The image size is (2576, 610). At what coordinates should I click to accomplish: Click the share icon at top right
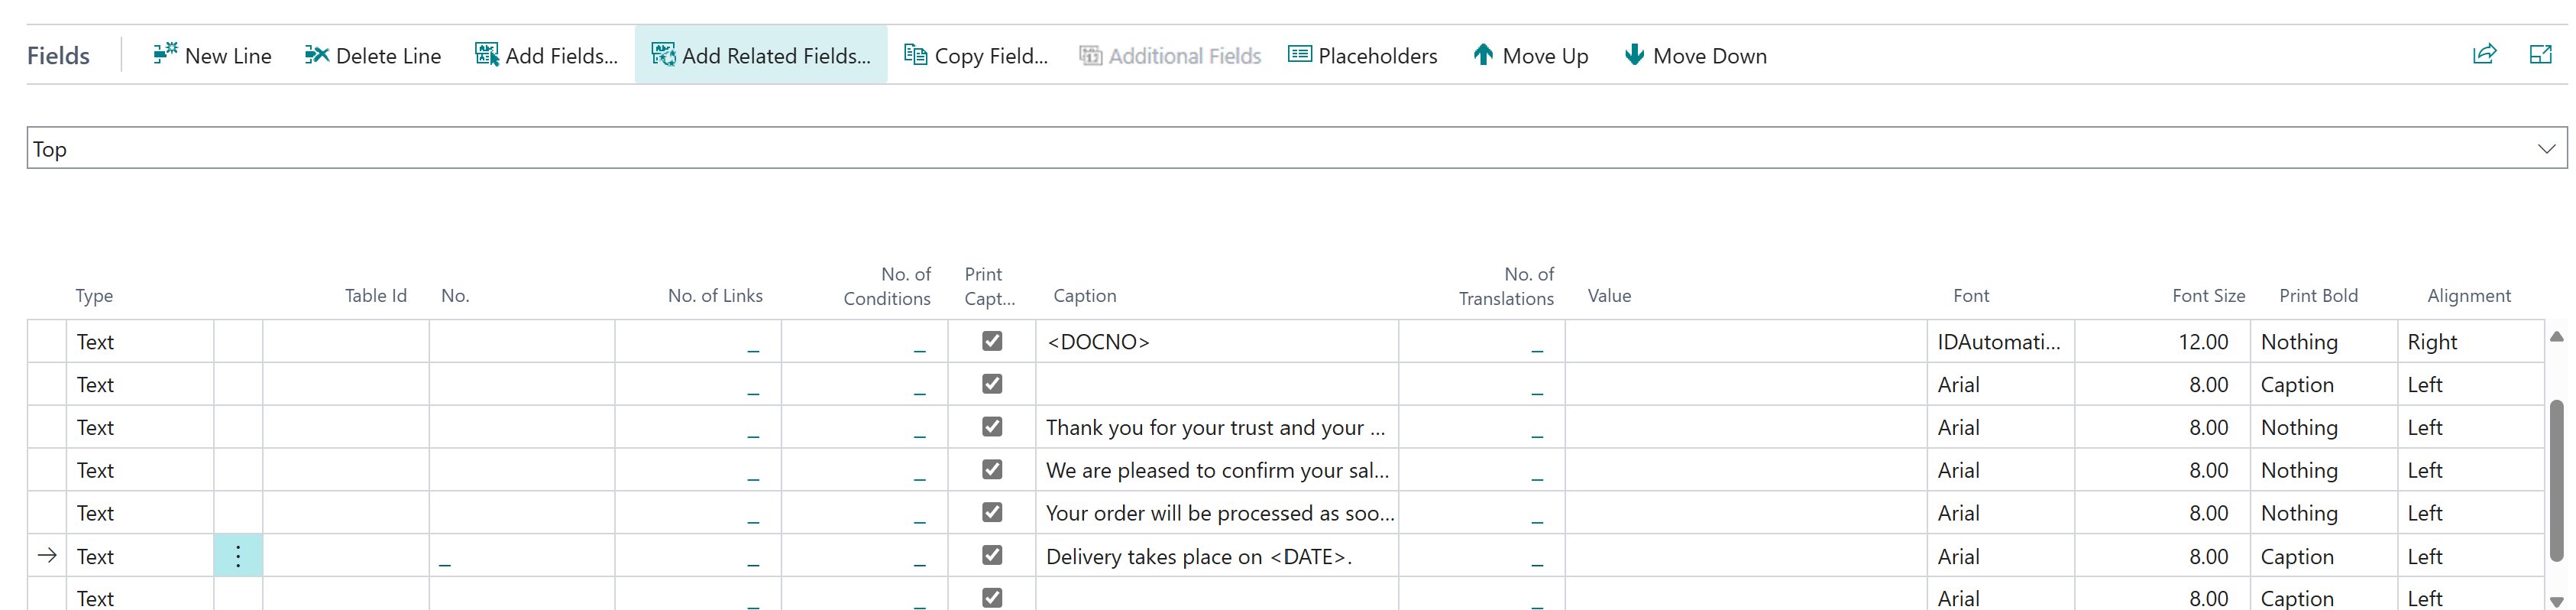coord(2484,54)
